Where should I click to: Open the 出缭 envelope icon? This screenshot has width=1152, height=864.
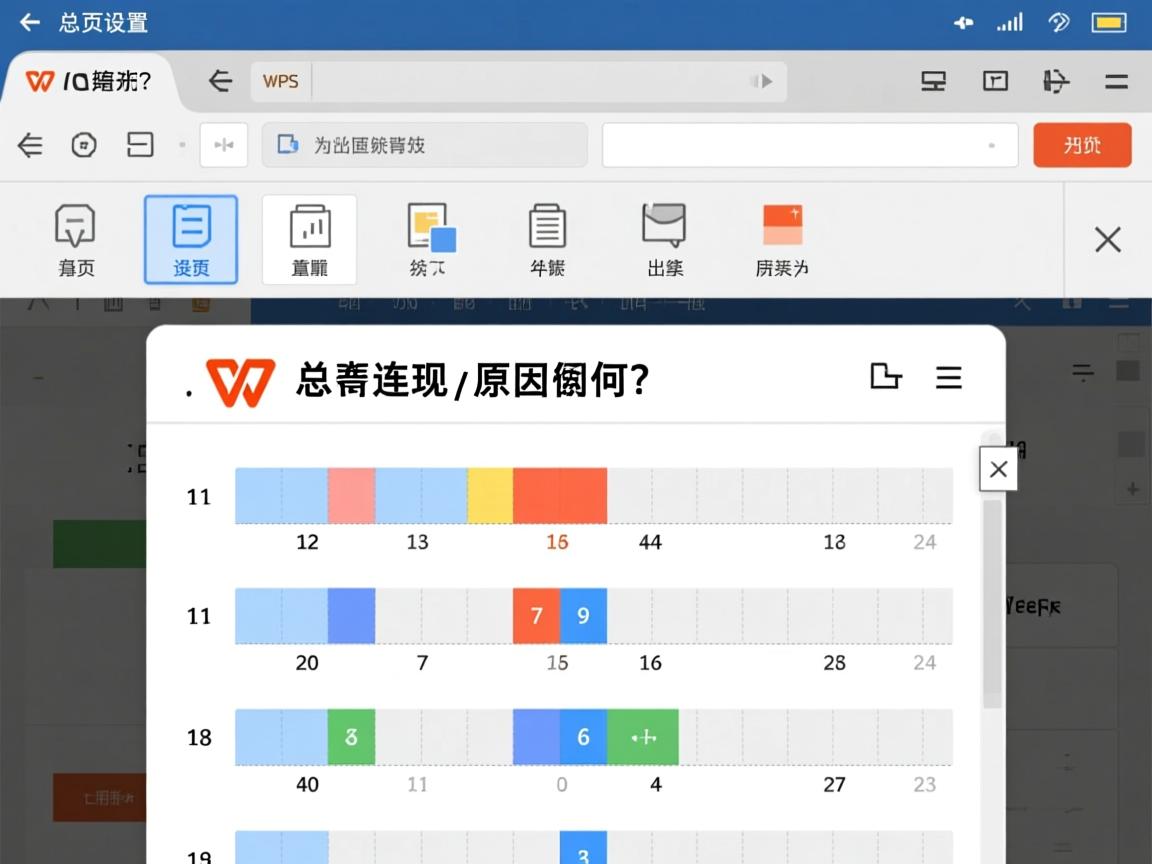tap(664, 239)
